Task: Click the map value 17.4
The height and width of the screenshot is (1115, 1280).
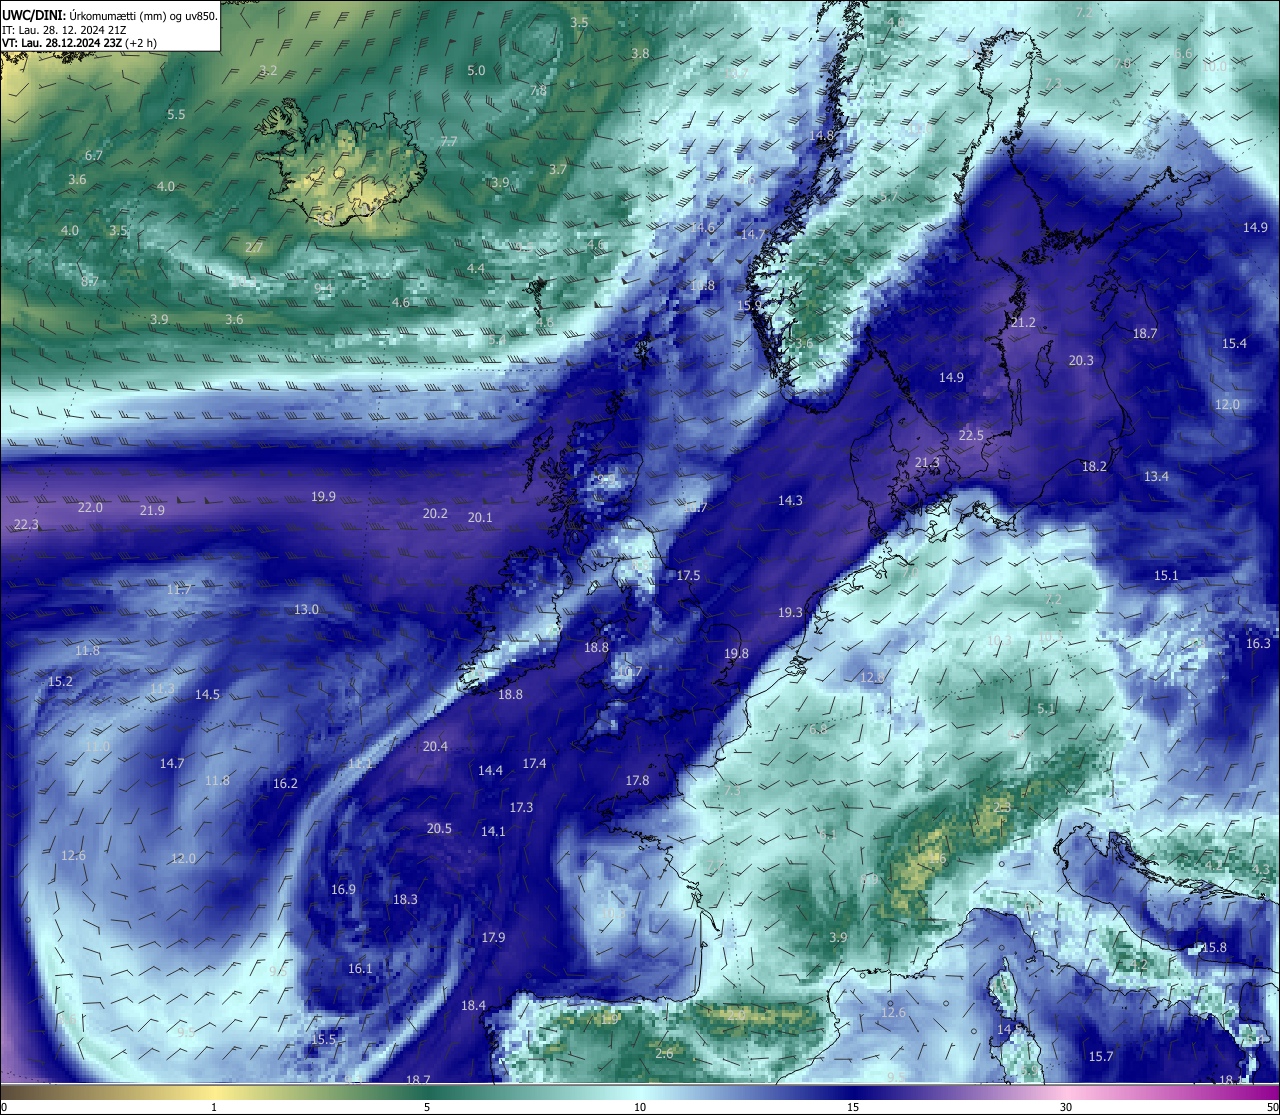Action: click(534, 764)
